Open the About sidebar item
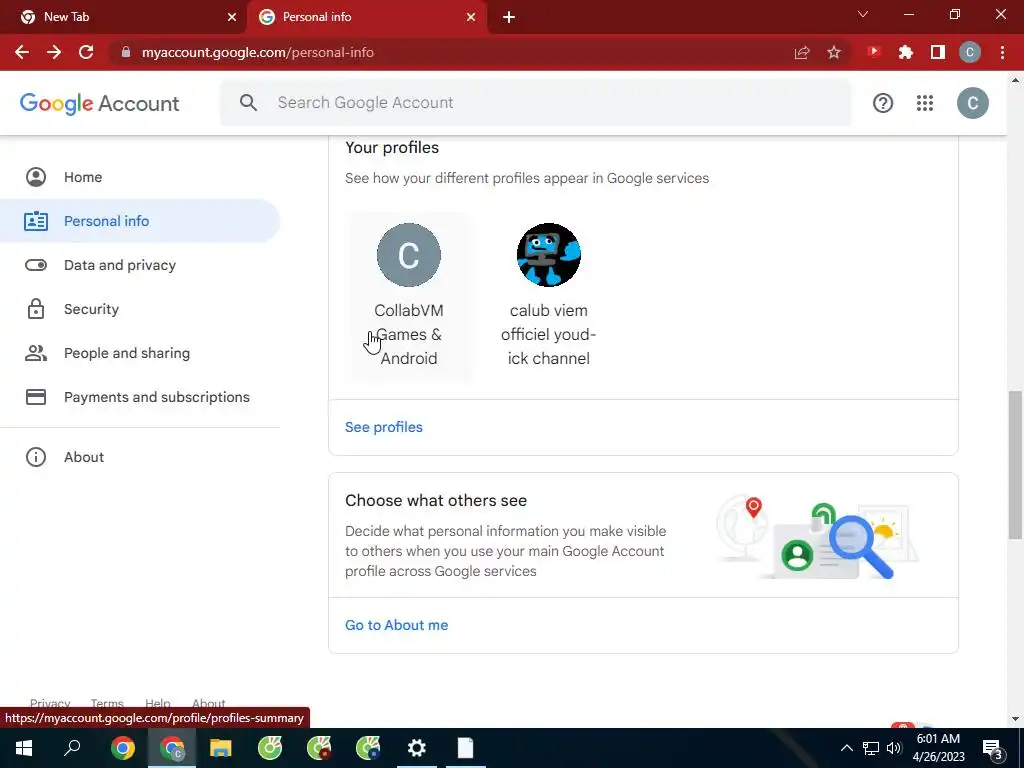The width and height of the screenshot is (1024, 768). (x=140, y=457)
